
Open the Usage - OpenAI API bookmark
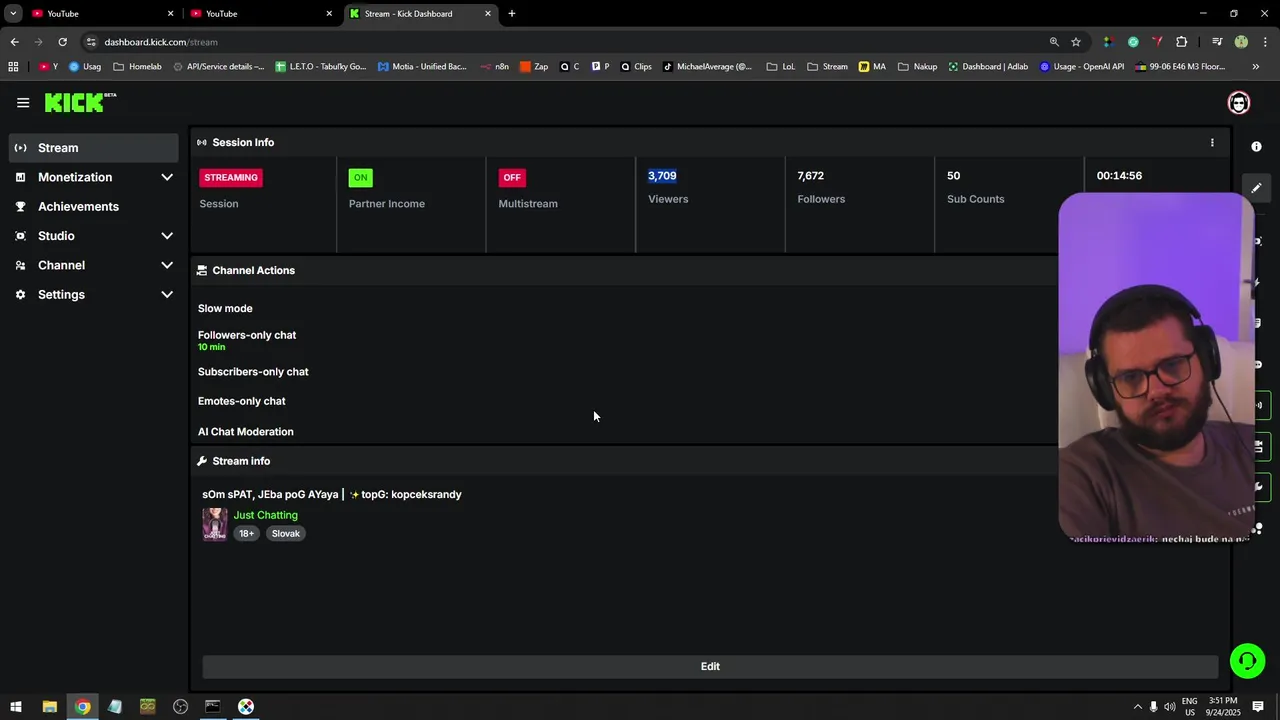point(1082,67)
